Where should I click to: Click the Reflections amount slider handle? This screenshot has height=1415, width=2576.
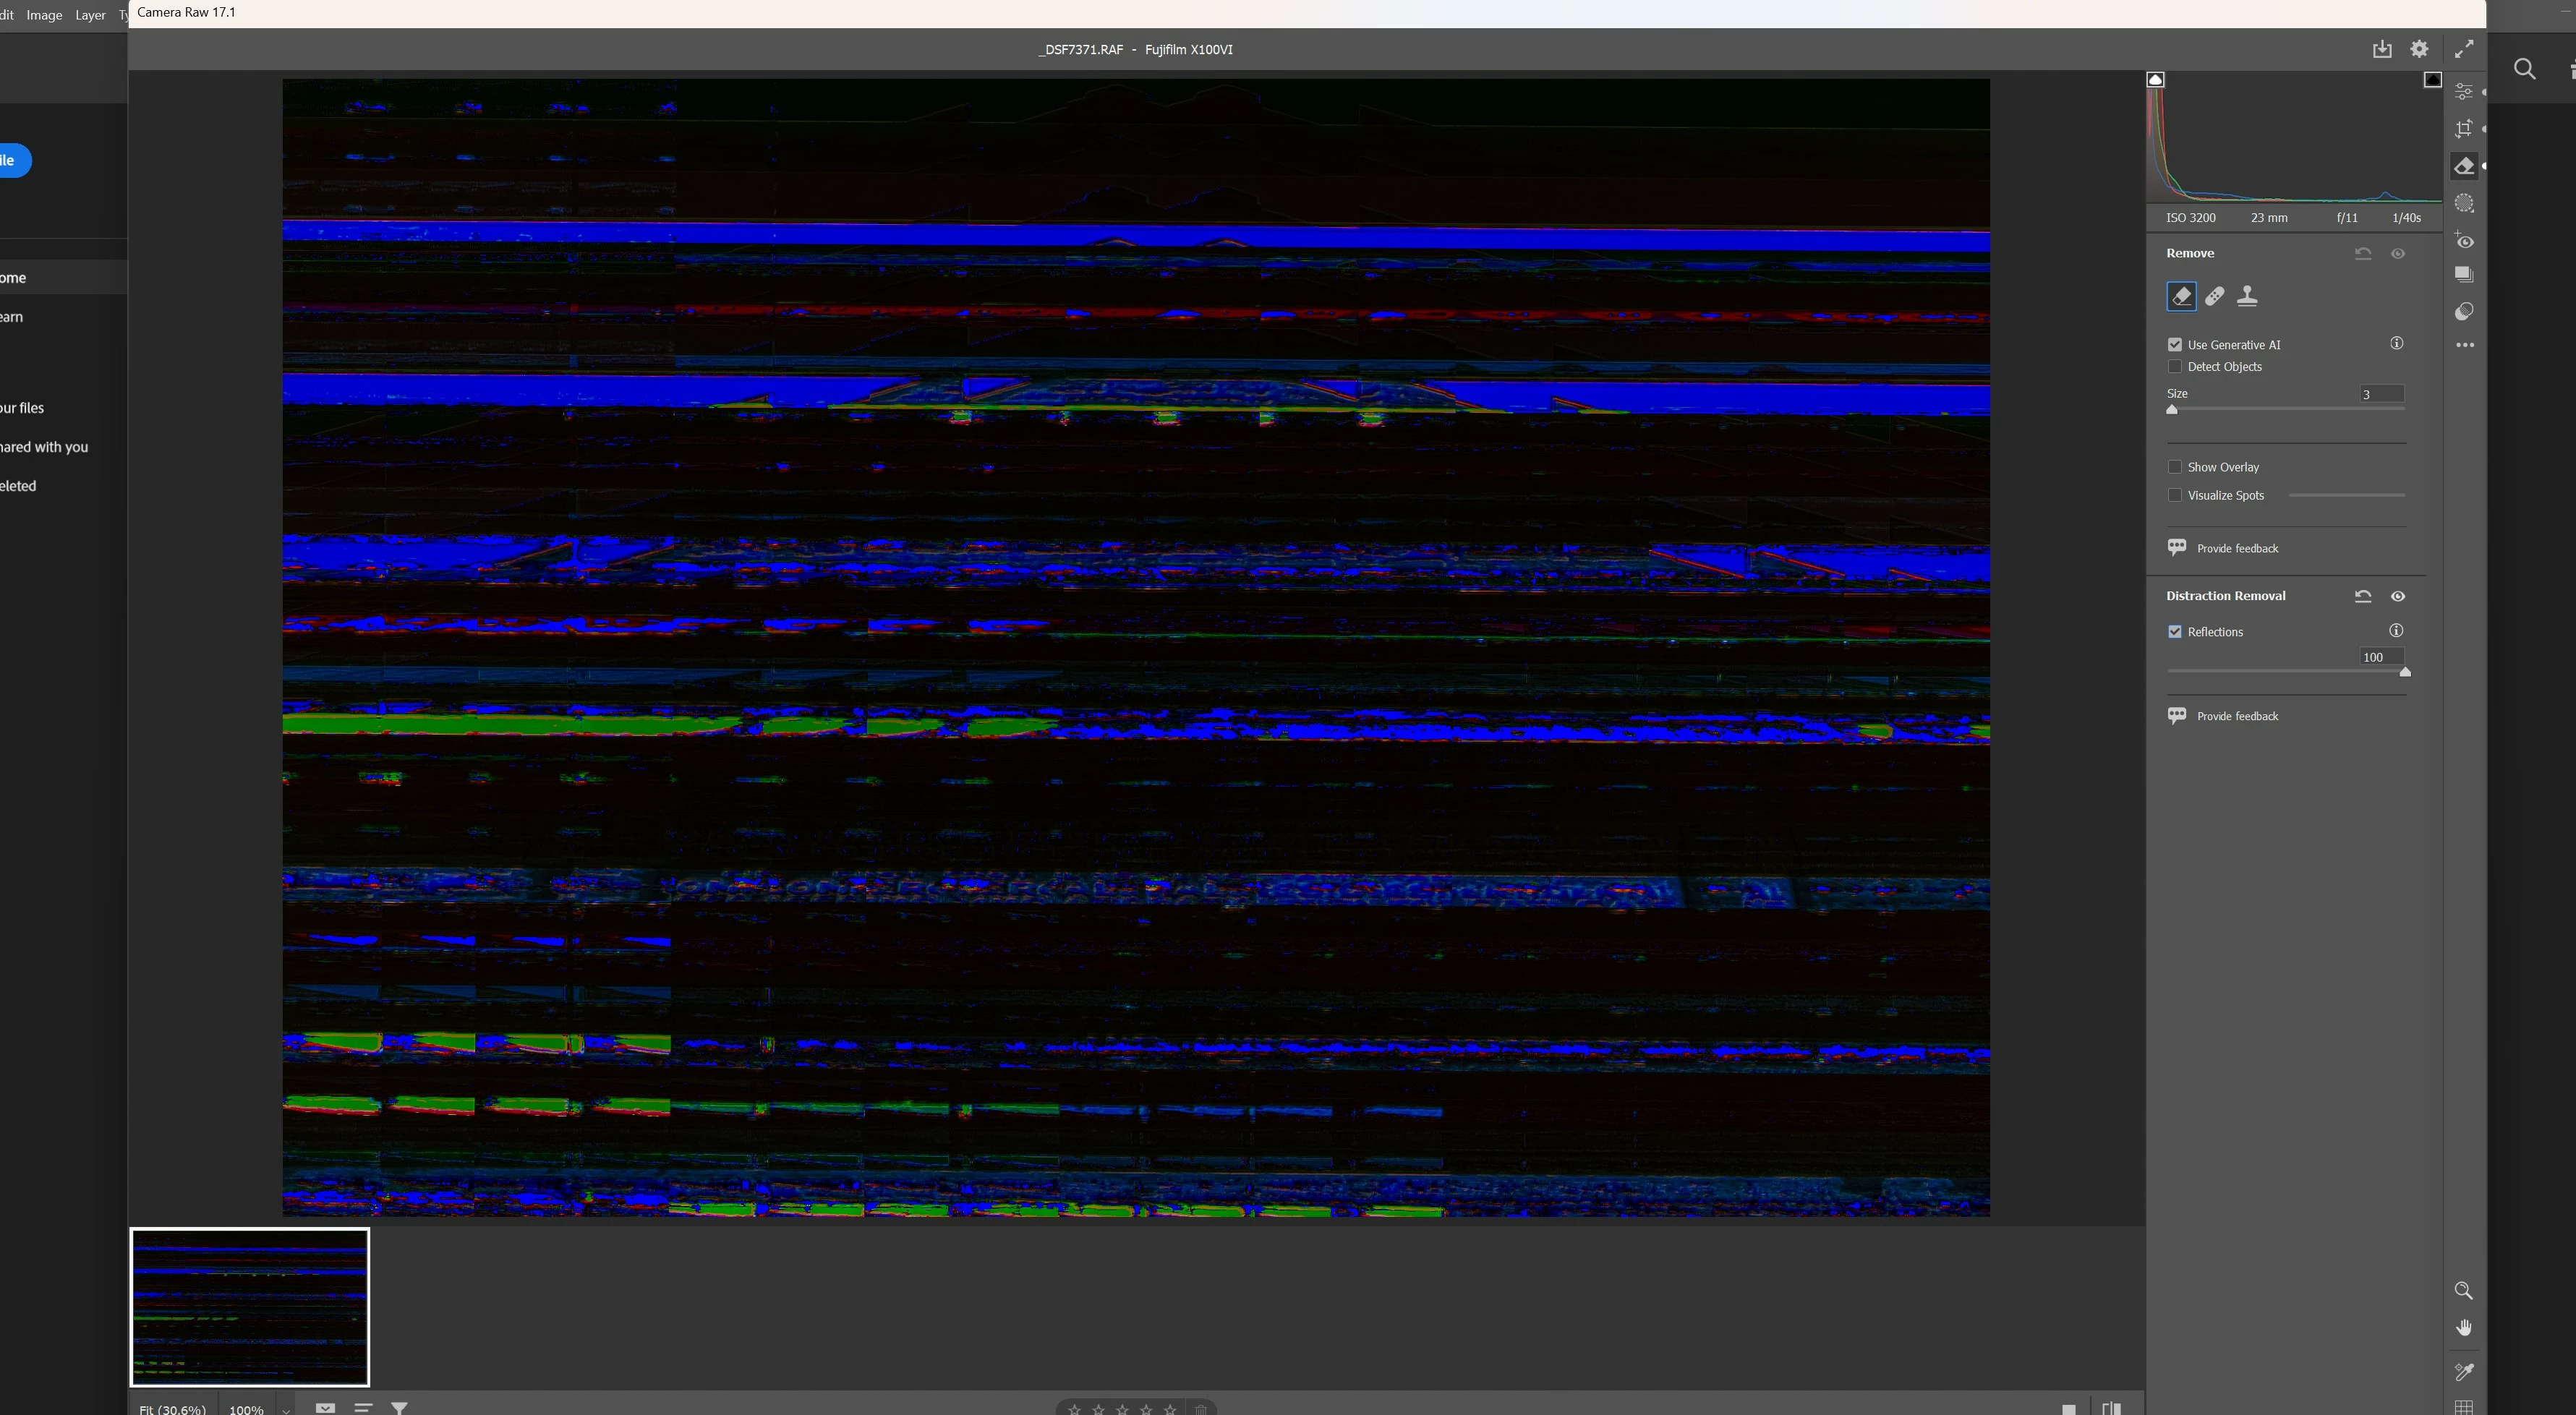tap(2405, 672)
